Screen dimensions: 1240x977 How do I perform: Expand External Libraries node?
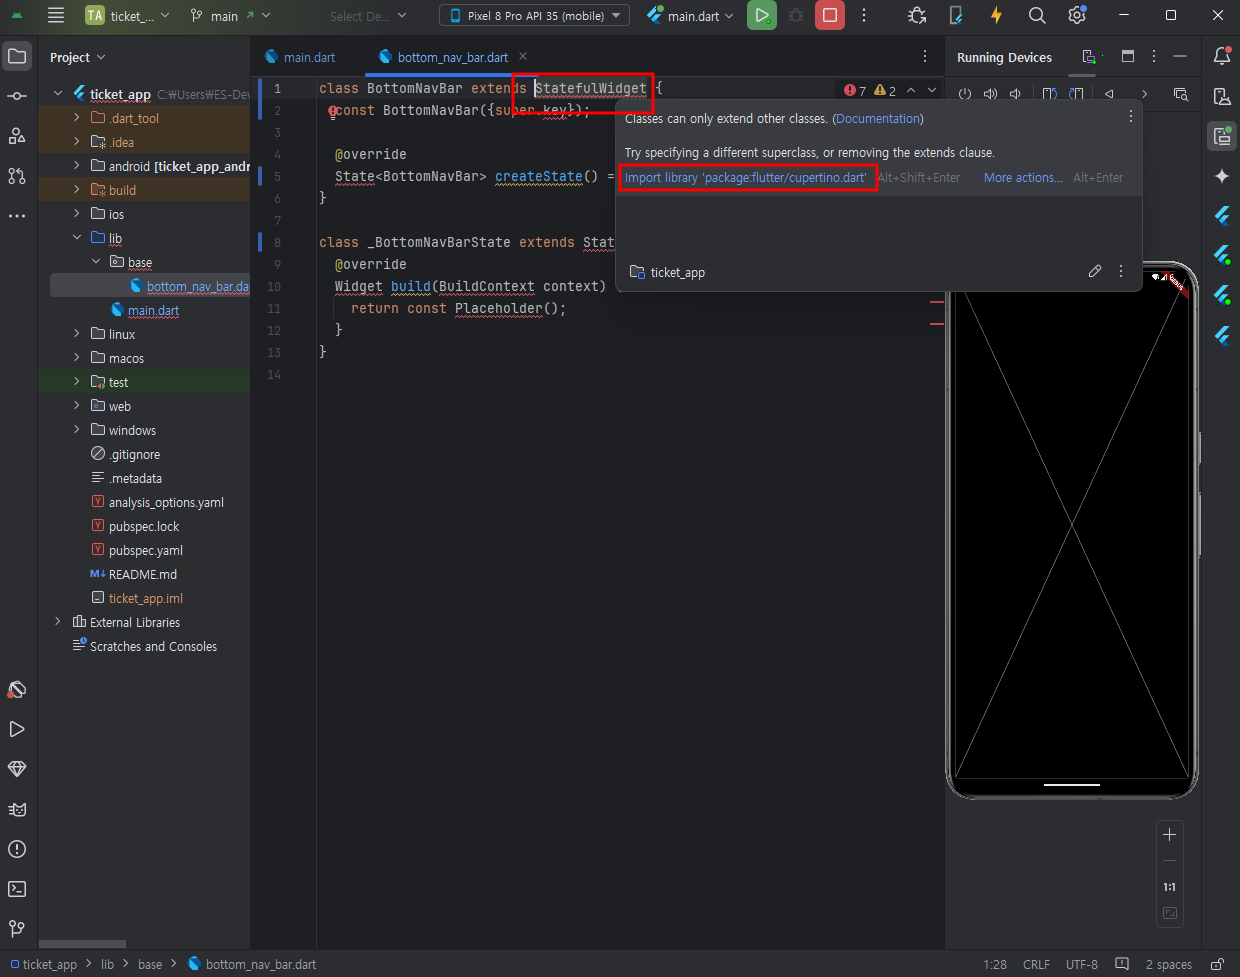pos(58,622)
